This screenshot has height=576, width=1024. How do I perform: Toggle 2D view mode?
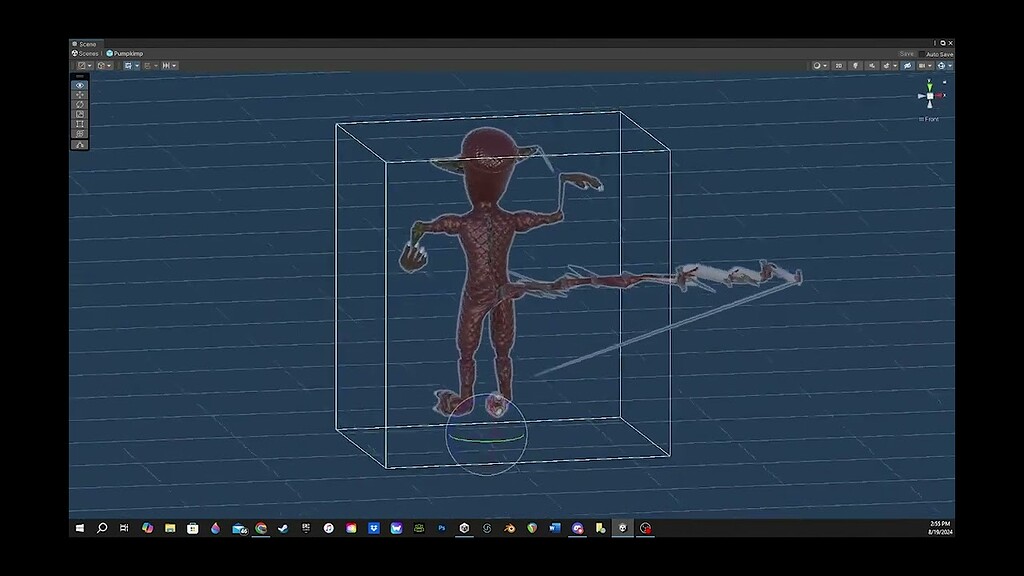(839, 66)
